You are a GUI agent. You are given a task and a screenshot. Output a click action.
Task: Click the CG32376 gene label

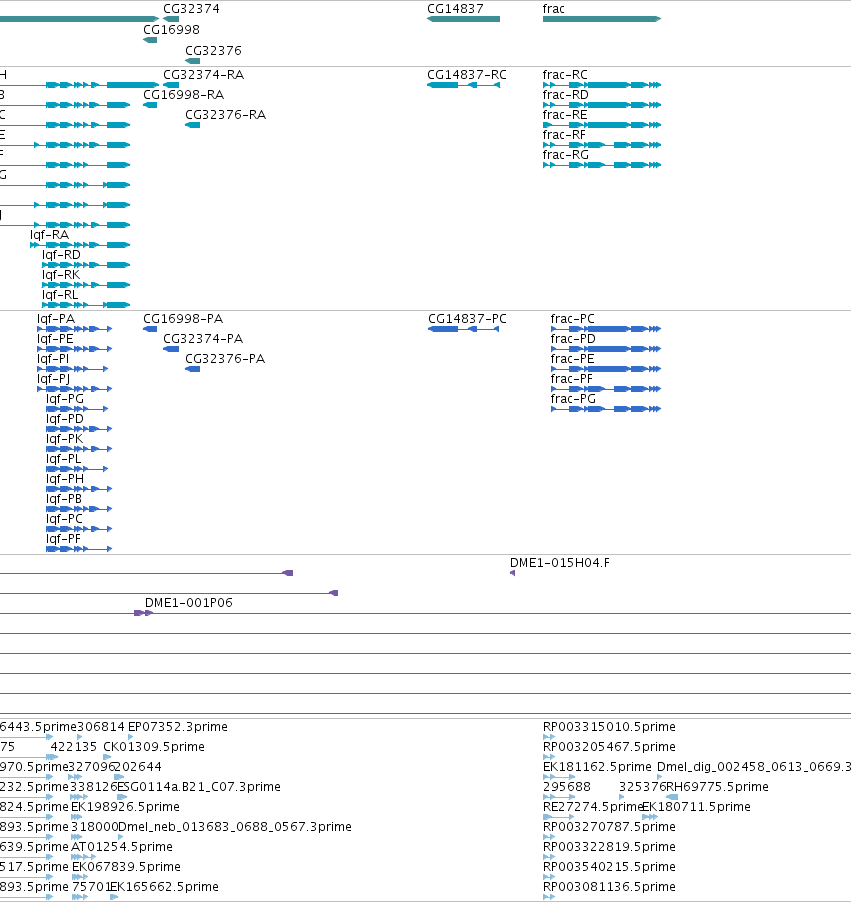click(213, 51)
